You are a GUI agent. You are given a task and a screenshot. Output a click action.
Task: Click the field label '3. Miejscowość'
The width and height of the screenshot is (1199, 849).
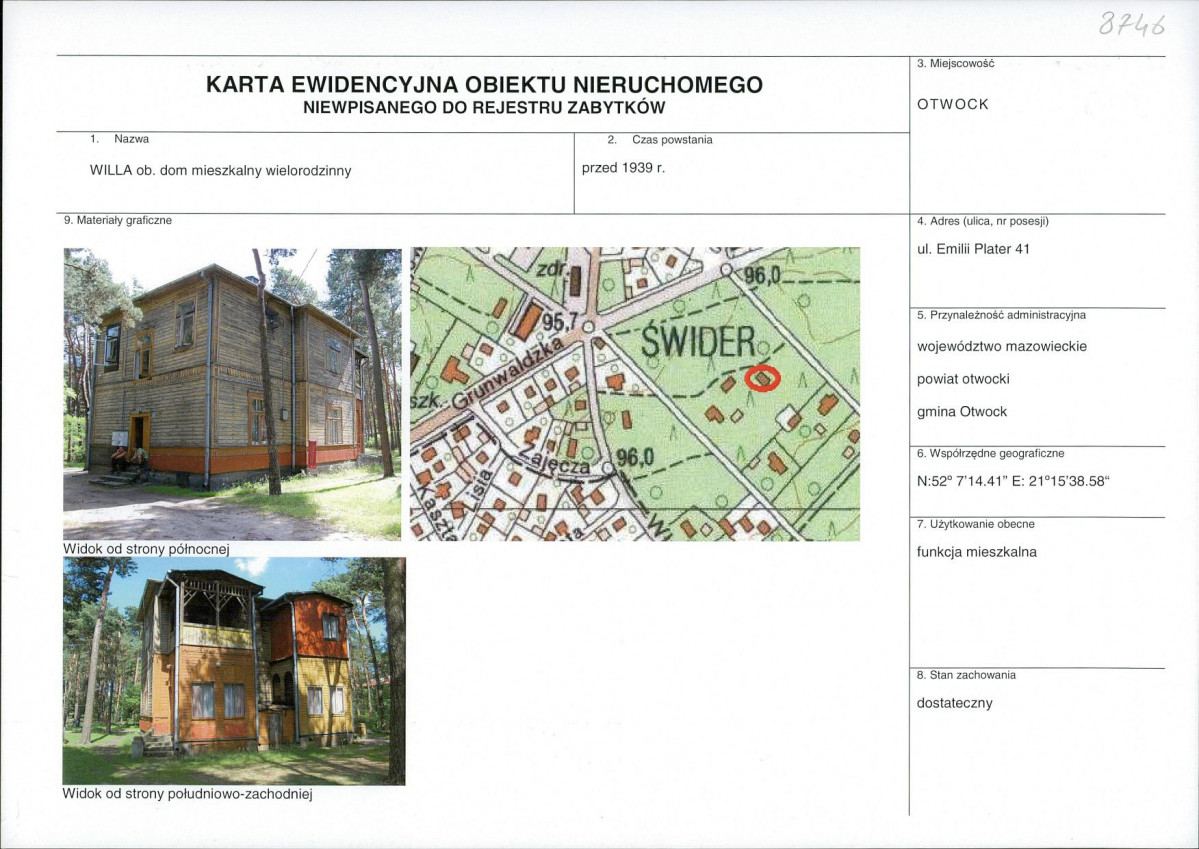pyautogui.click(x=955, y=63)
